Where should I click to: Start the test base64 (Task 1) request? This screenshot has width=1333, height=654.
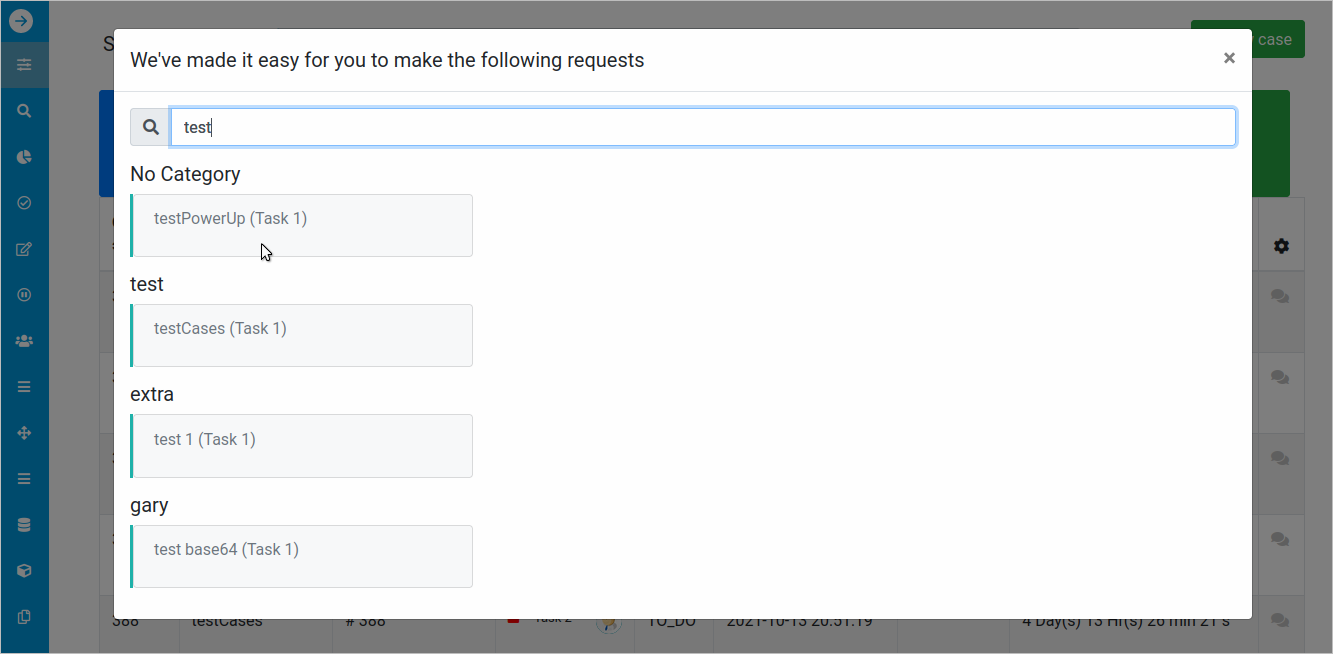click(302, 556)
